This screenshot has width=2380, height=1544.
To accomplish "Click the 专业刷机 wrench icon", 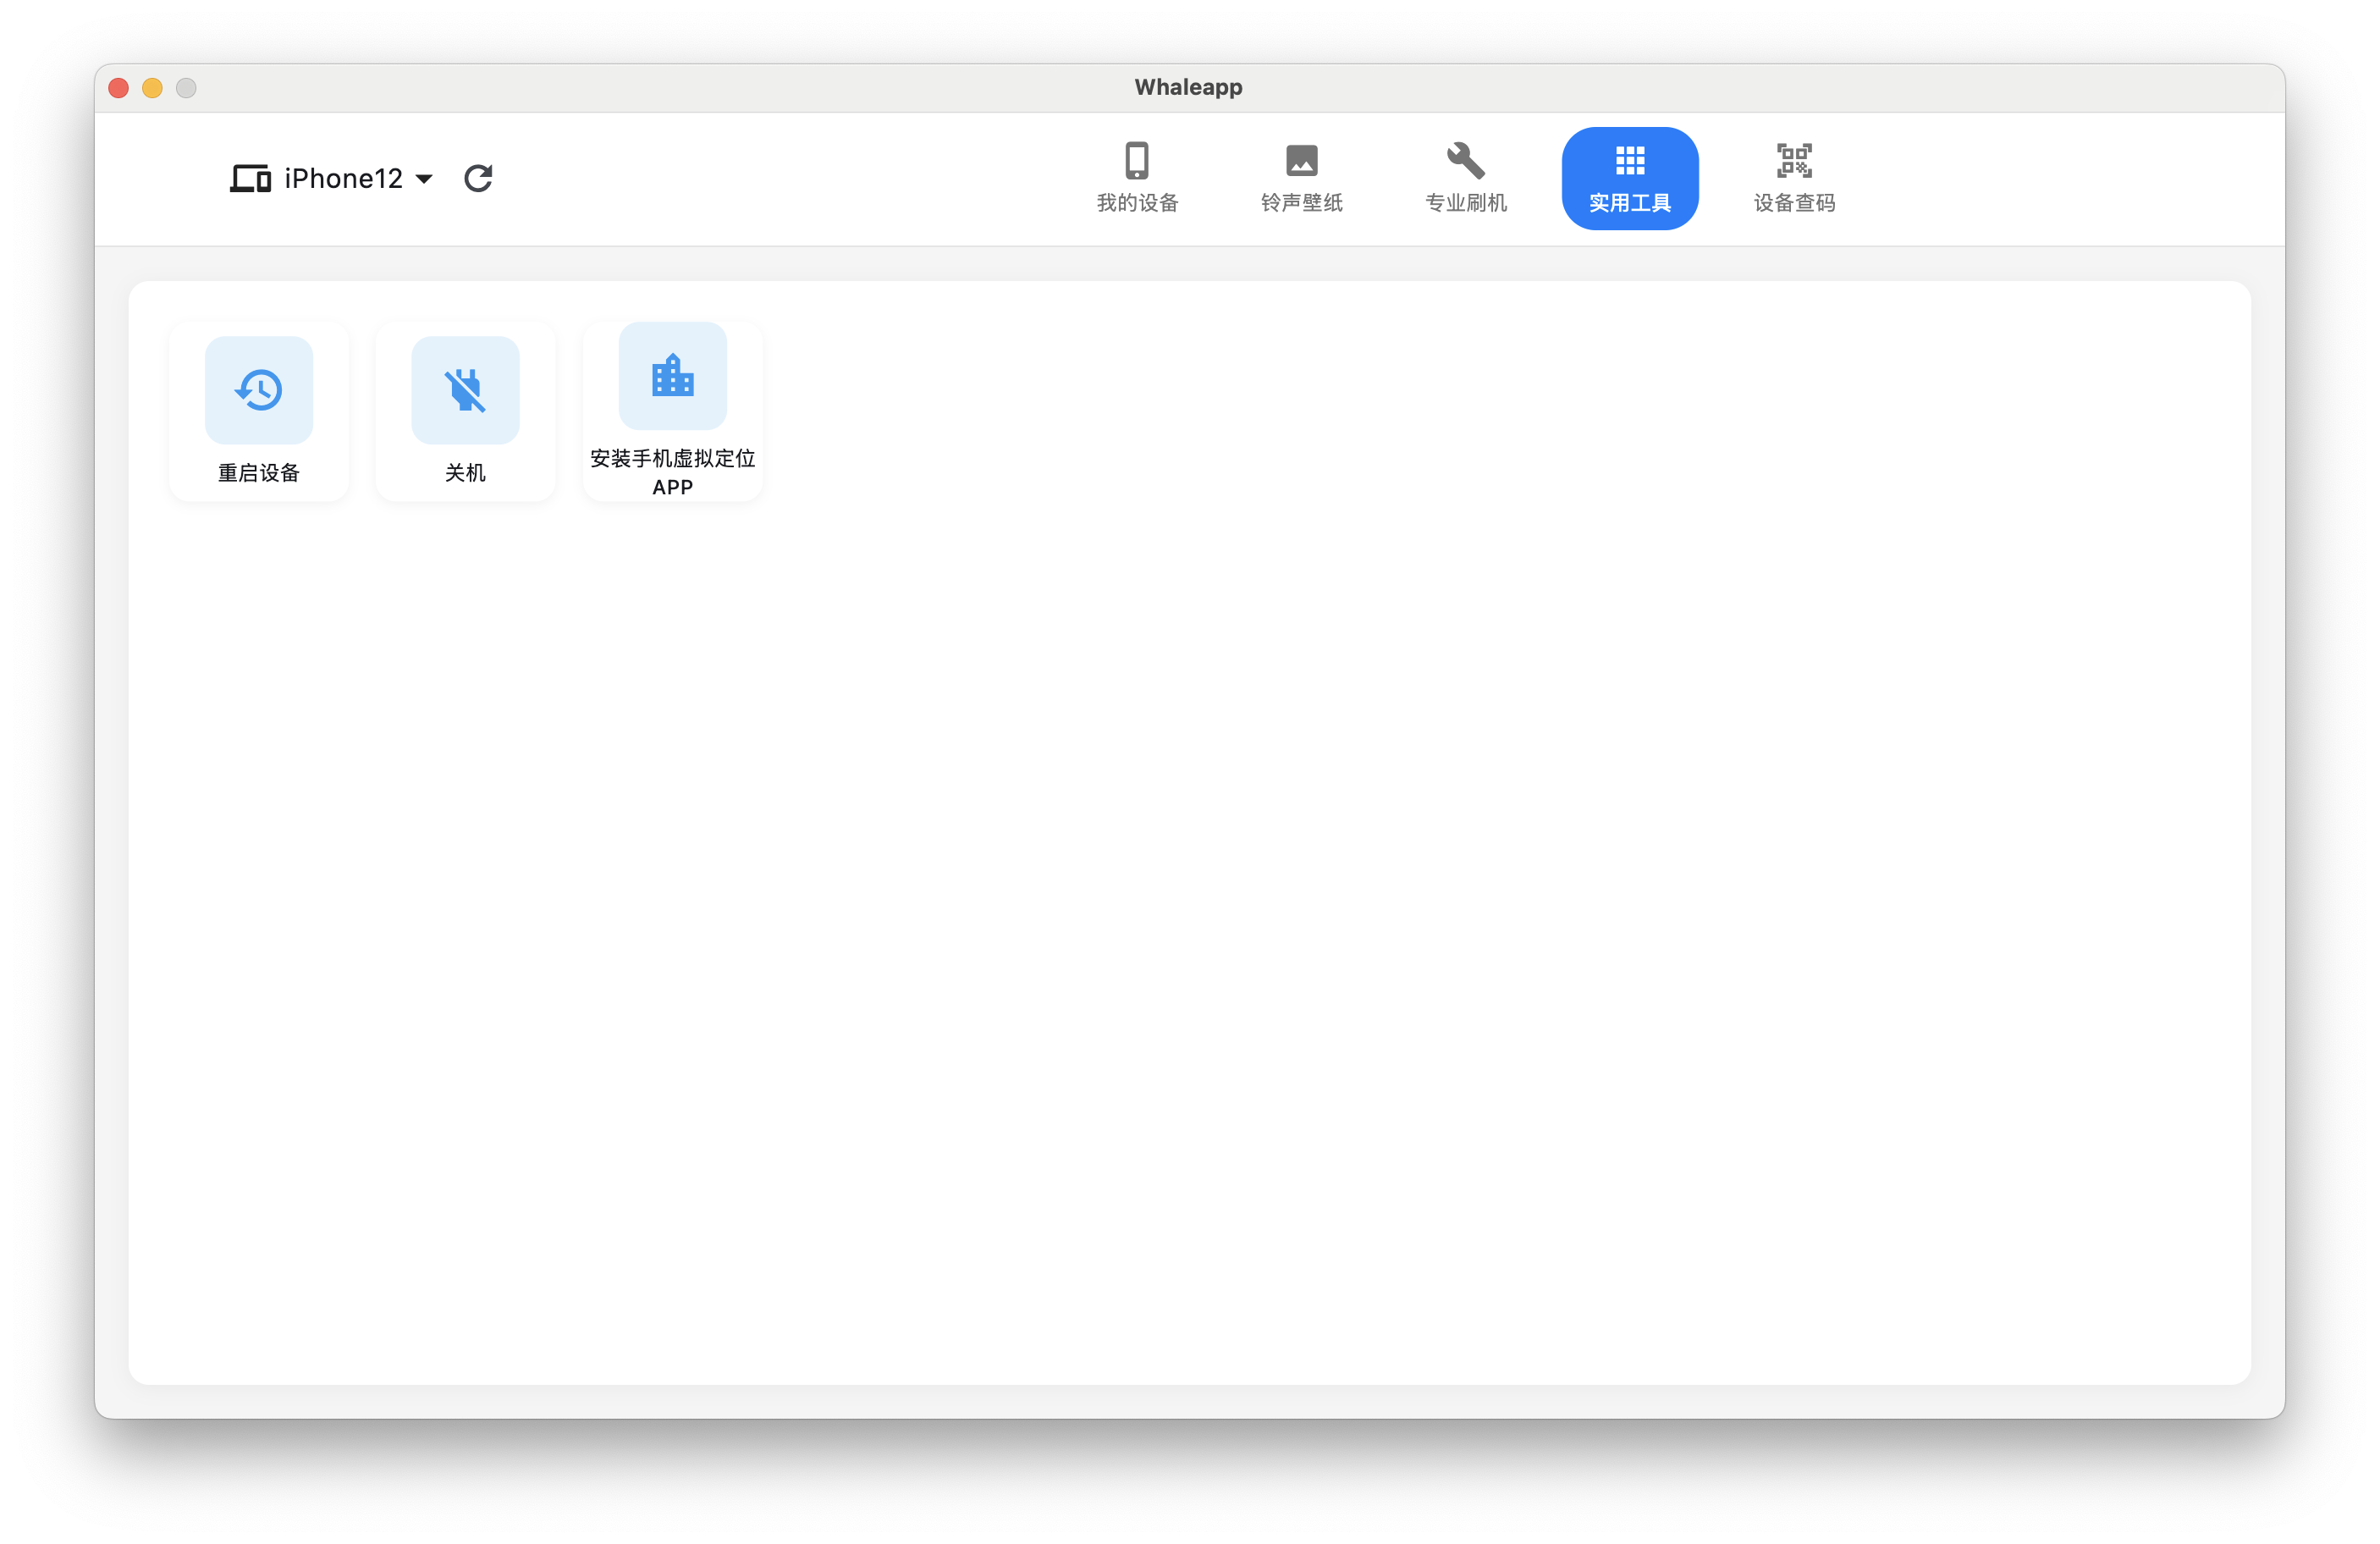I will (x=1465, y=159).
